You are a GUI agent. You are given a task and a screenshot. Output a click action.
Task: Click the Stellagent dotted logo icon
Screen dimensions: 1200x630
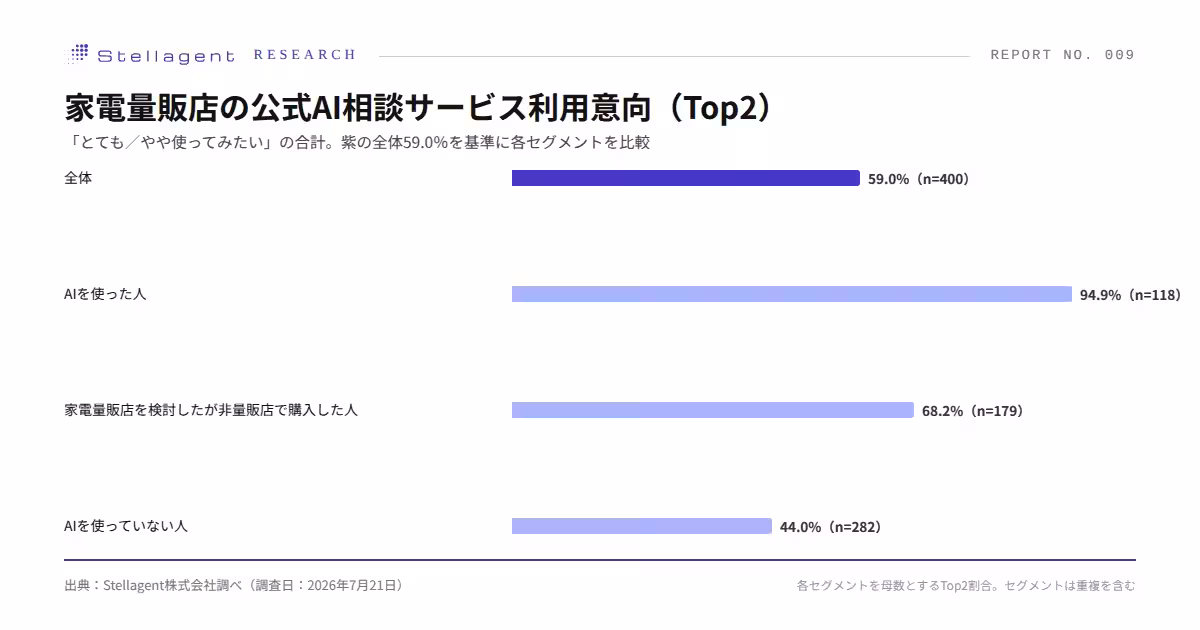[x=77, y=54]
